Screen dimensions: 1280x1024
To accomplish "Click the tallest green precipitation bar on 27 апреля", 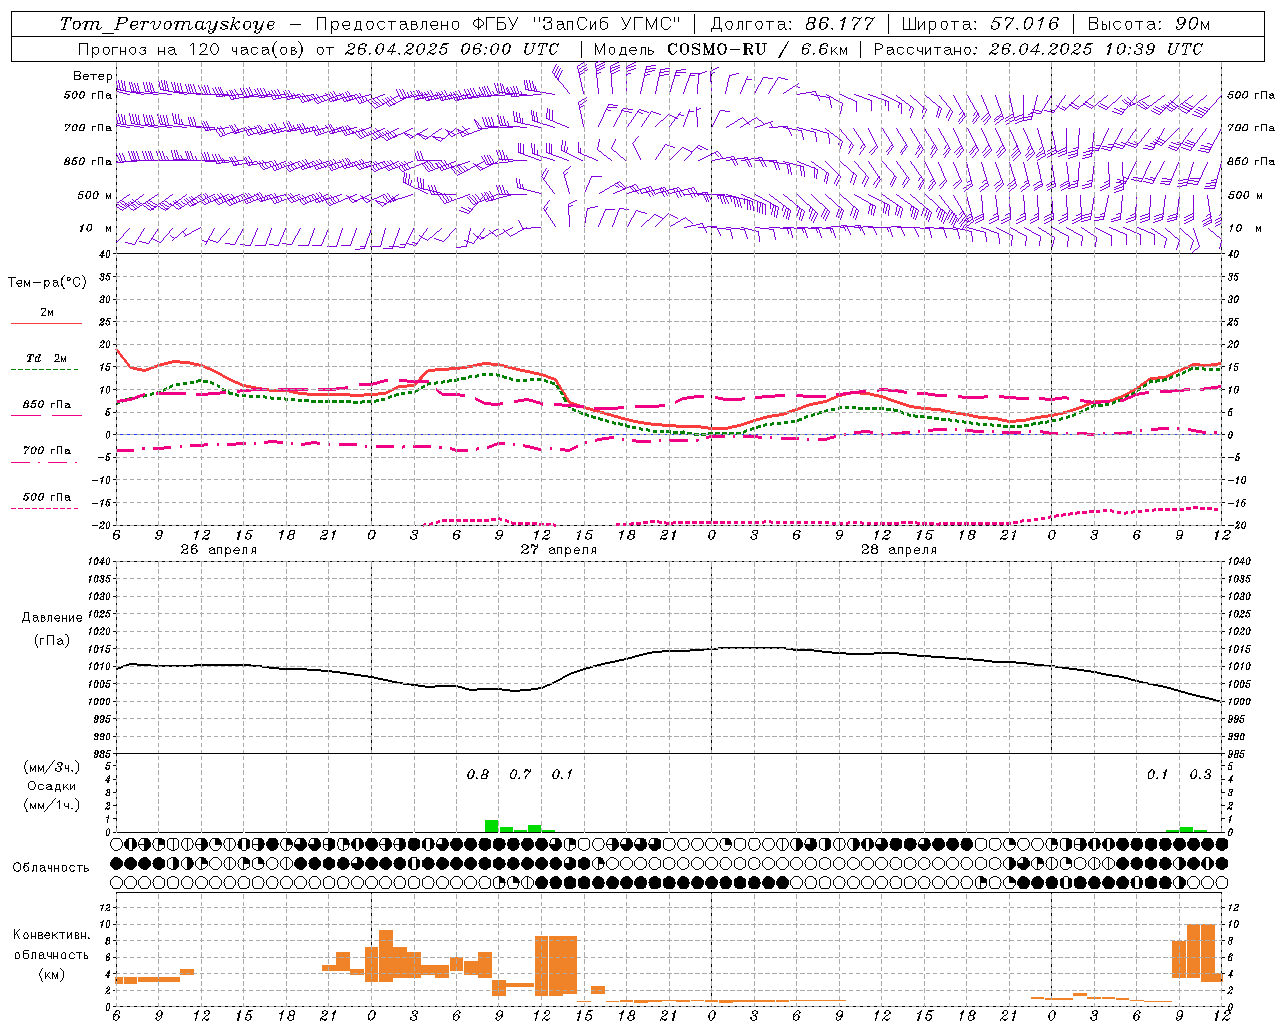I will (x=491, y=826).
